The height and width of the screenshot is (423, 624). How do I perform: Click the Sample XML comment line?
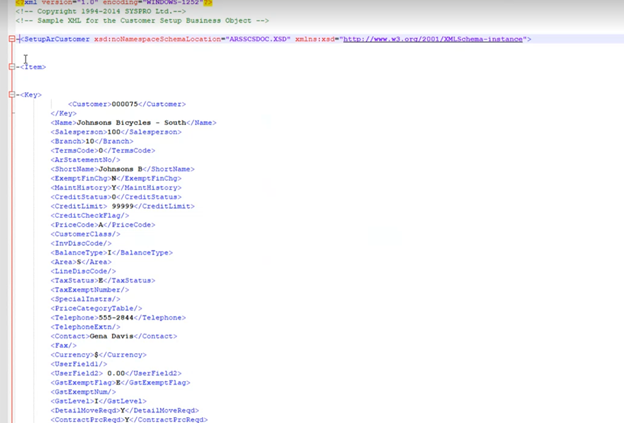pos(142,20)
